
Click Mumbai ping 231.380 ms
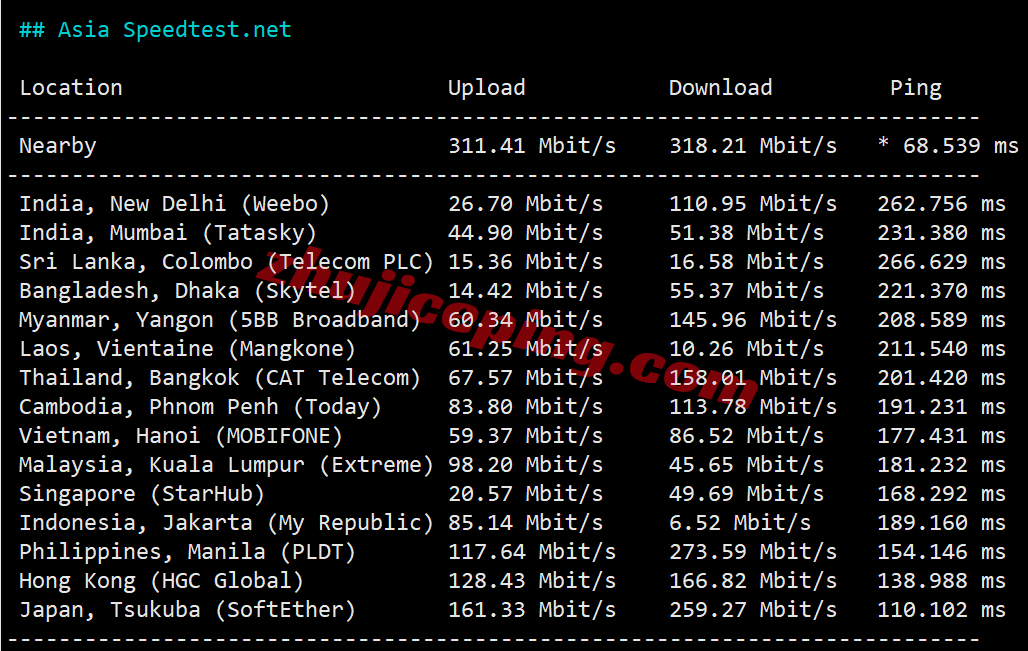[x=941, y=233]
